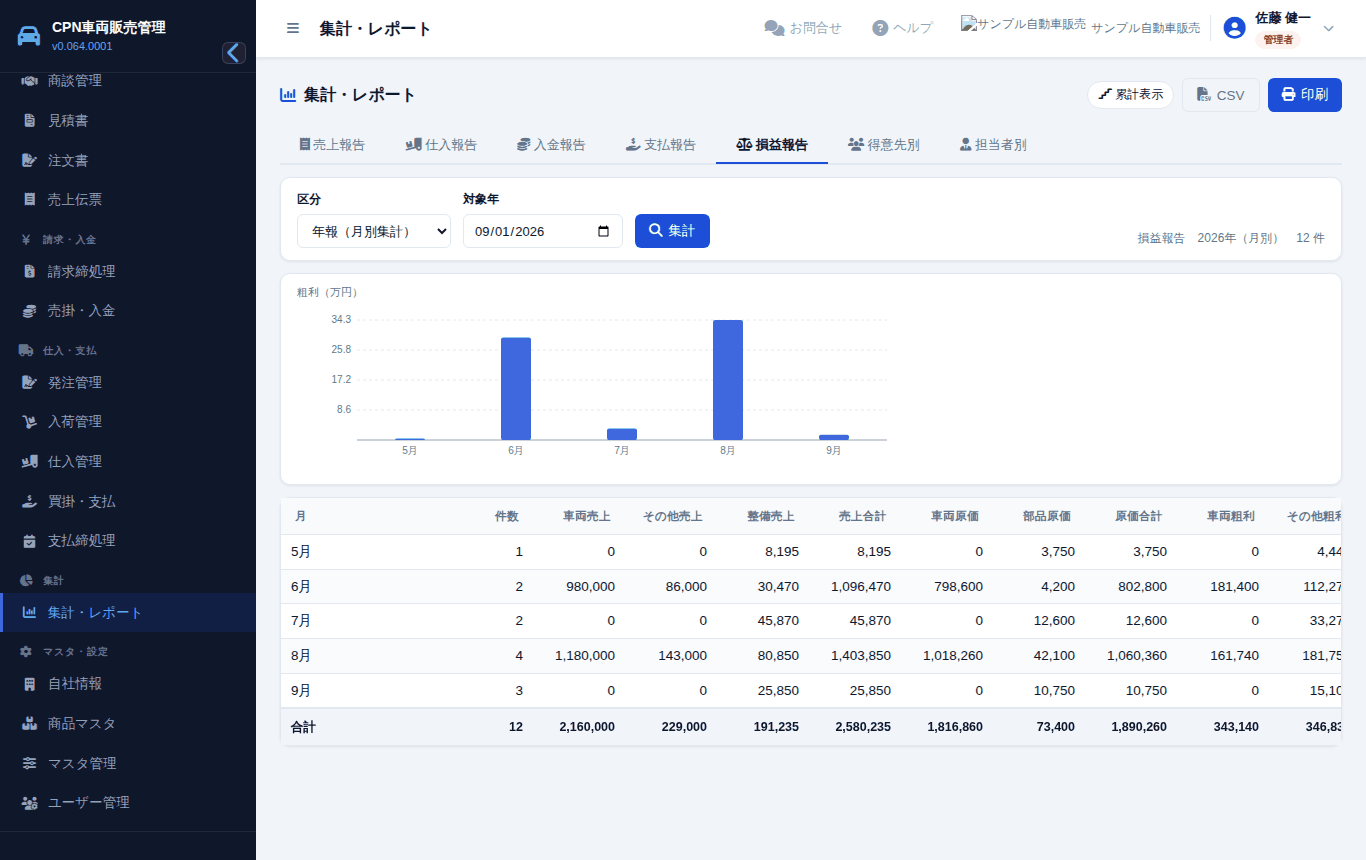Open the calendar picker in 対象年 field
1366x860 pixels.
[603, 231]
